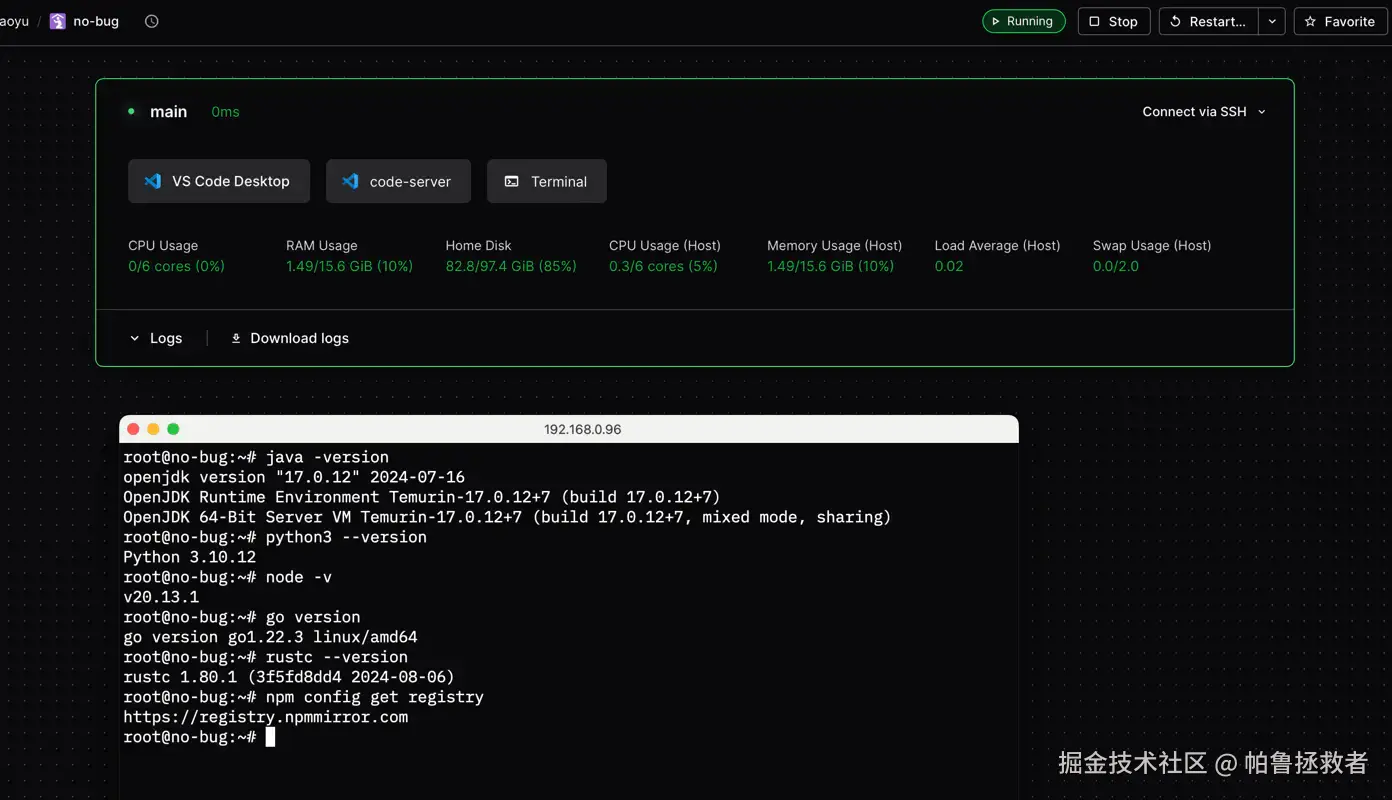Open the Terminal app button
Viewport: 1392px width, 800px height.
pyautogui.click(x=547, y=181)
